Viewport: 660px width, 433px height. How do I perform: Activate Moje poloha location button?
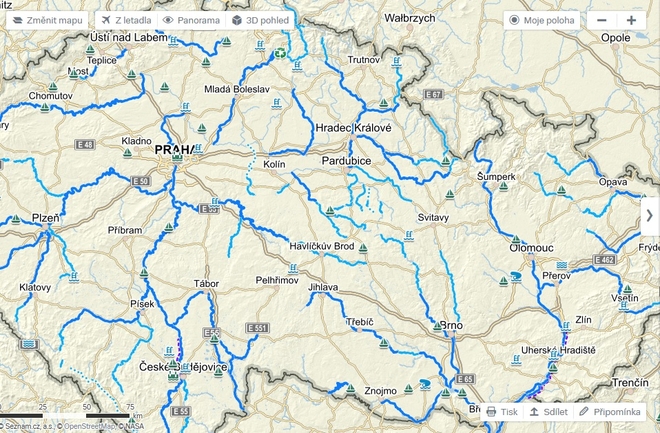tap(542, 20)
